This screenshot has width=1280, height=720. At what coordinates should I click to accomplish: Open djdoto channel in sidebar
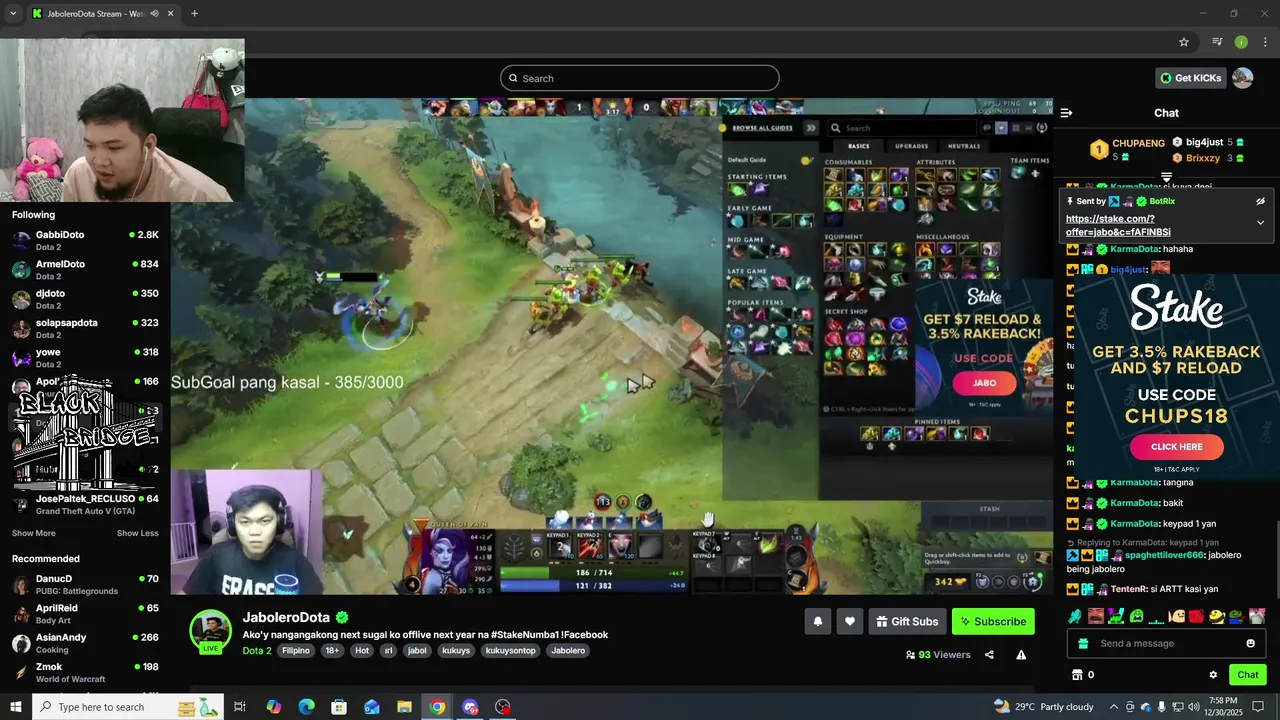click(85, 299)
